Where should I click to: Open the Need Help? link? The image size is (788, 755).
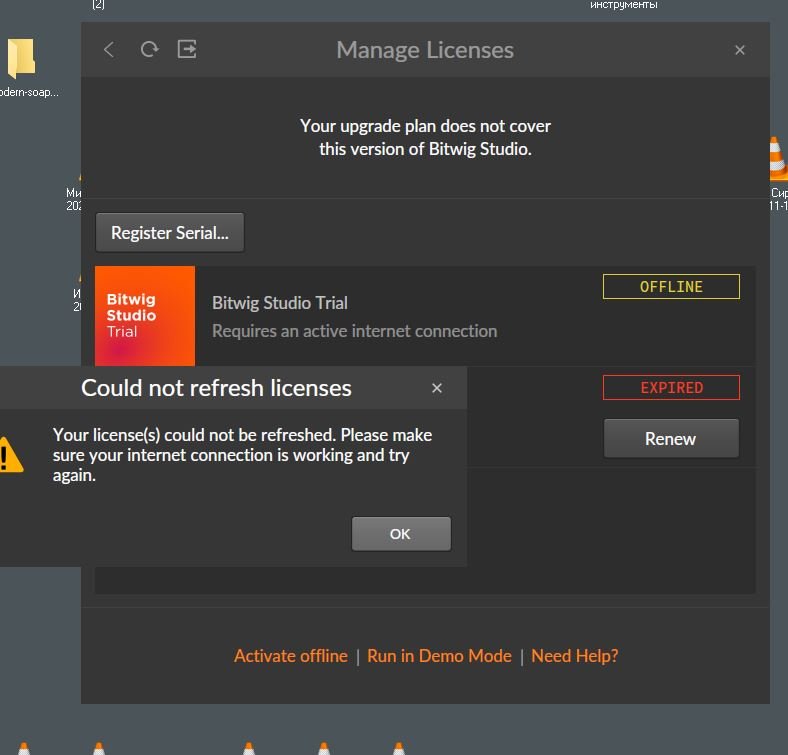[x=574, y=656]
